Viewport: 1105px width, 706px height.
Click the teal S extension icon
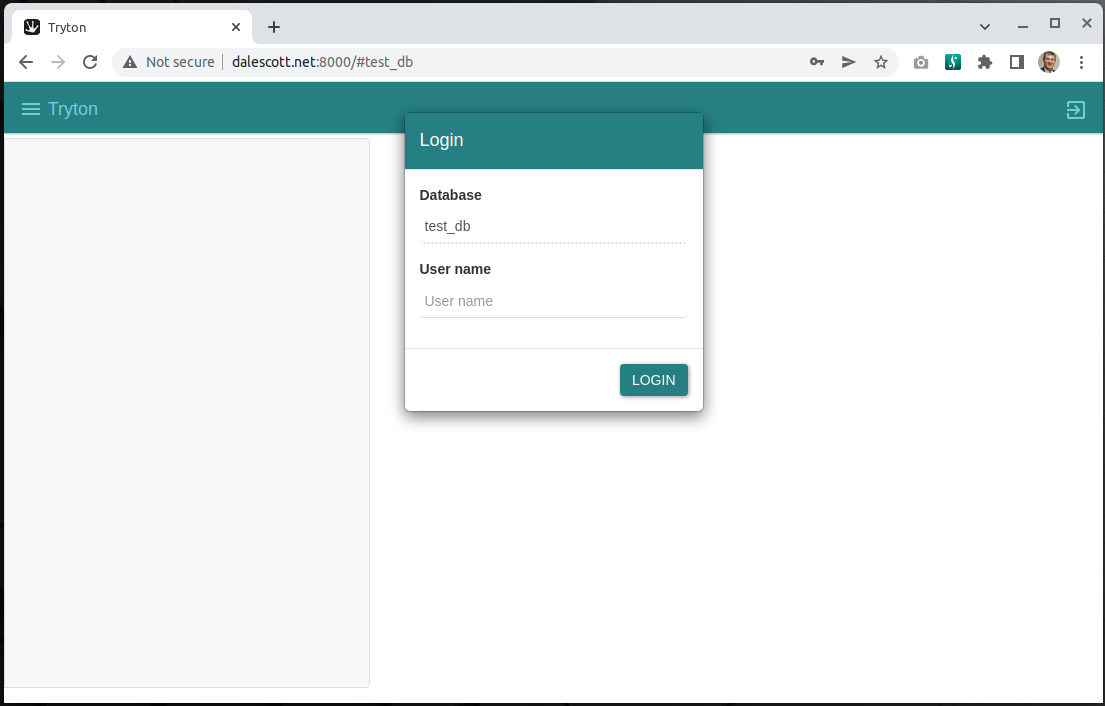coord(952,62)
